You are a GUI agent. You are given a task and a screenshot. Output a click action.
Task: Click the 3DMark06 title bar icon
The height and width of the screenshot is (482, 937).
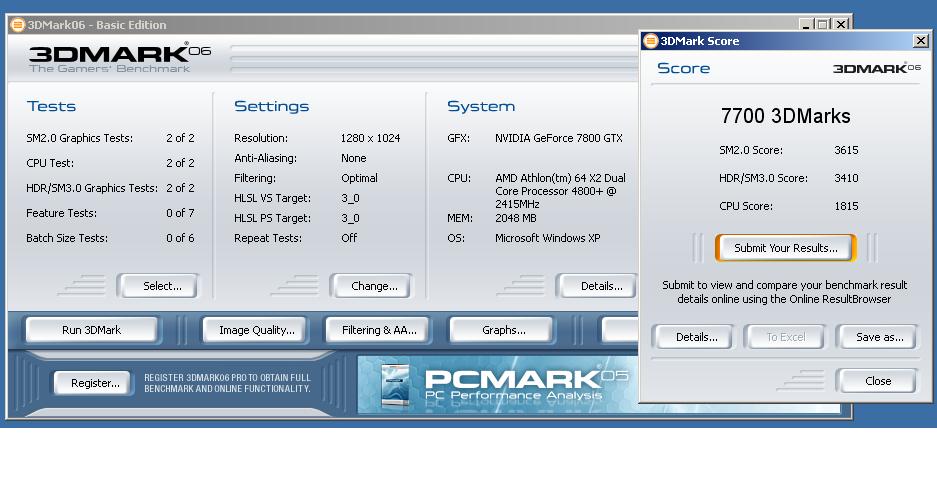[x=18, y=25]
